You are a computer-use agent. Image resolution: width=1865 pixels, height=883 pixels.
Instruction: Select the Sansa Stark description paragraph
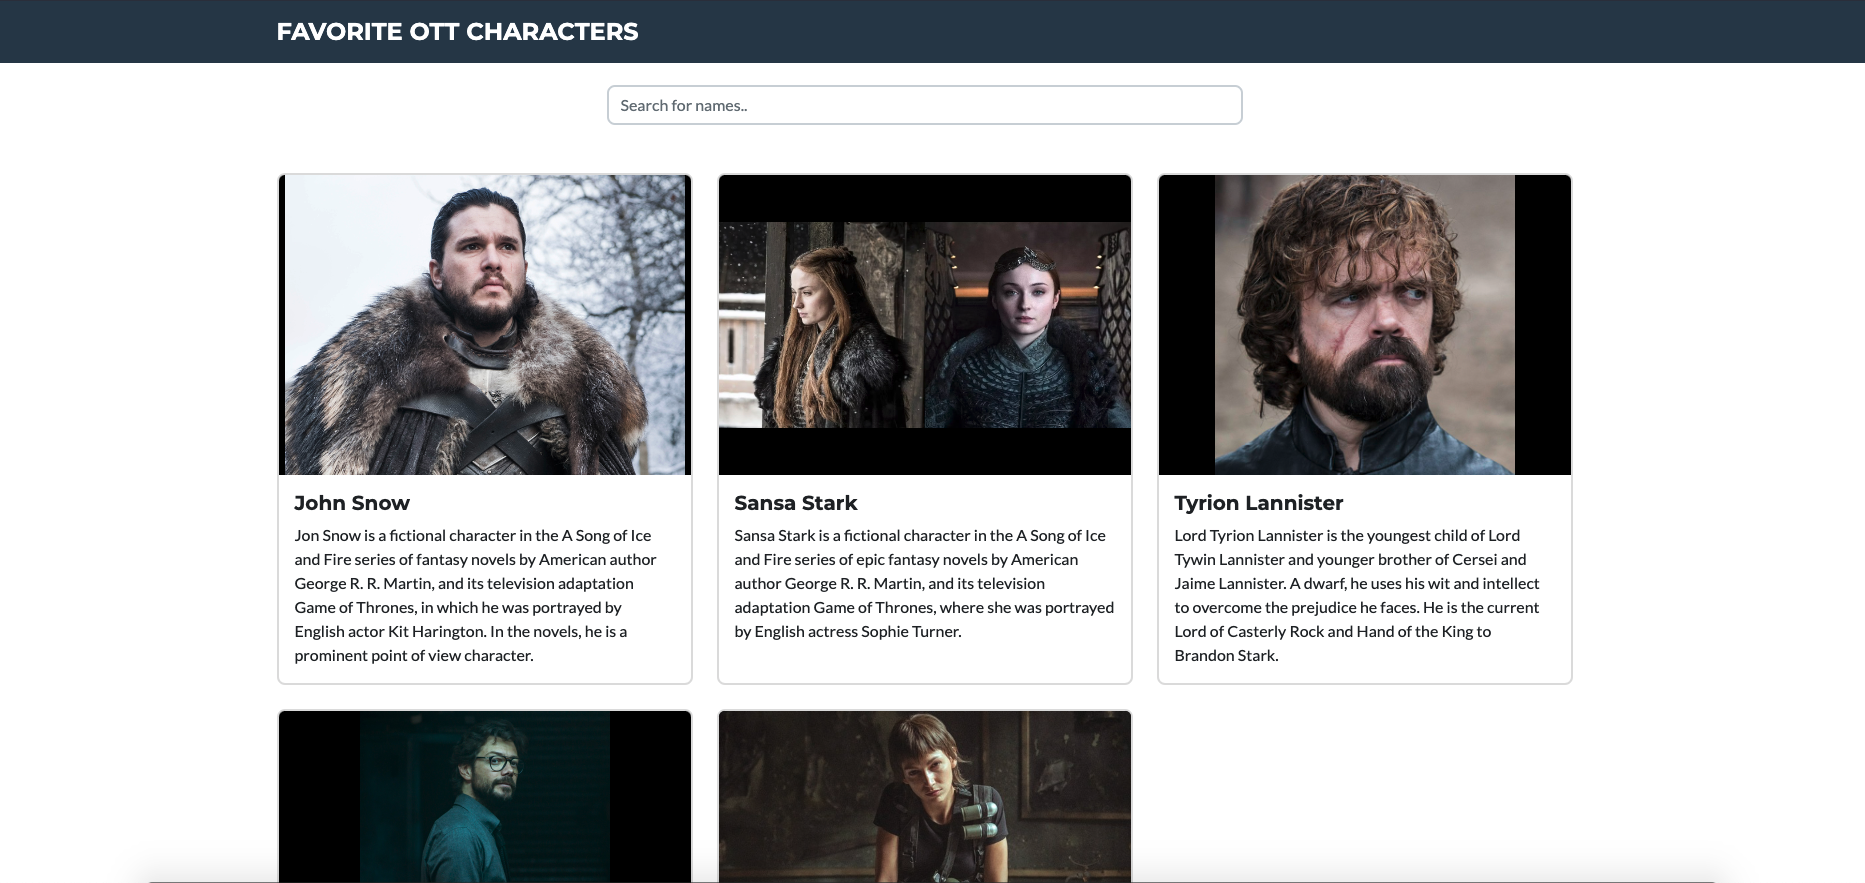[x=924, y=583]
